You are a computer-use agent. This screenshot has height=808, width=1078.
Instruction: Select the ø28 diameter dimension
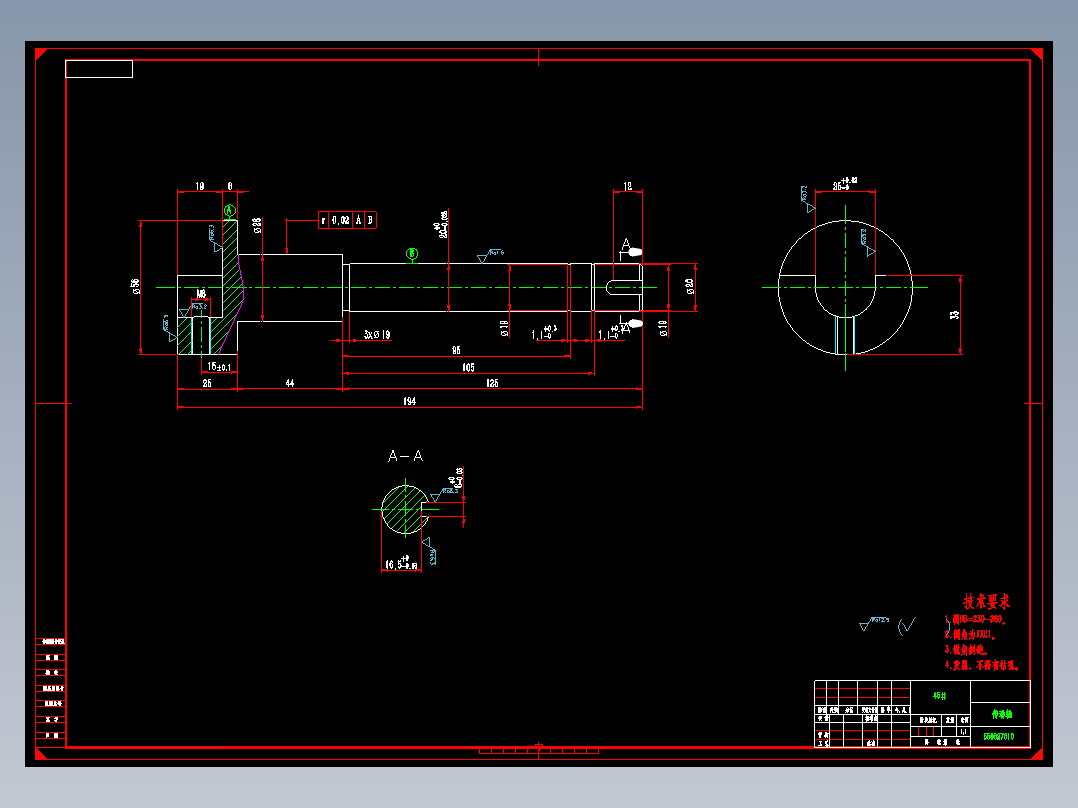pos(257,226)
